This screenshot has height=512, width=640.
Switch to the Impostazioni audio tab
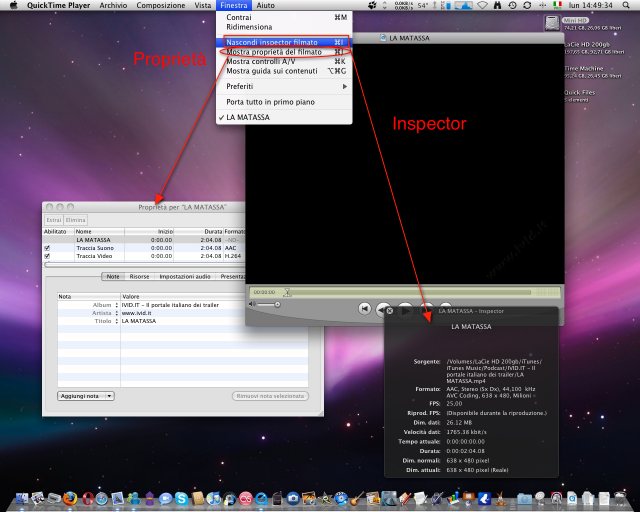coord(185,276)
